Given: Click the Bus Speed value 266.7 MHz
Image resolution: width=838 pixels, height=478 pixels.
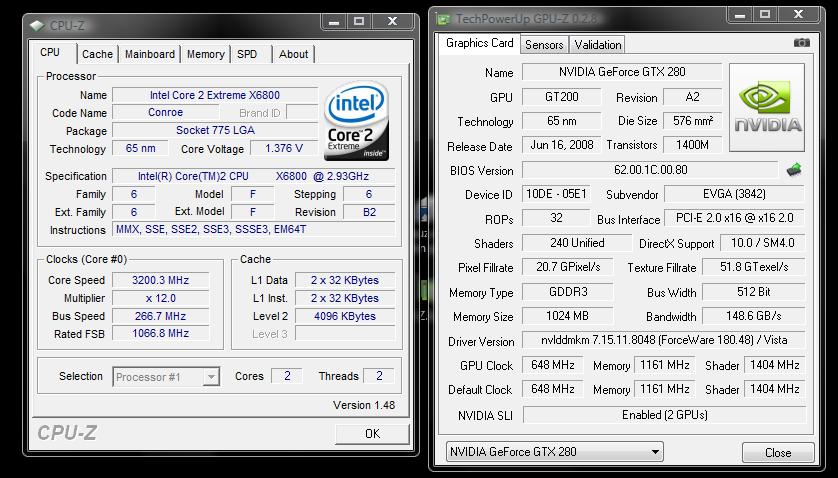Looking at the screenshot, I should click(160, 316).
